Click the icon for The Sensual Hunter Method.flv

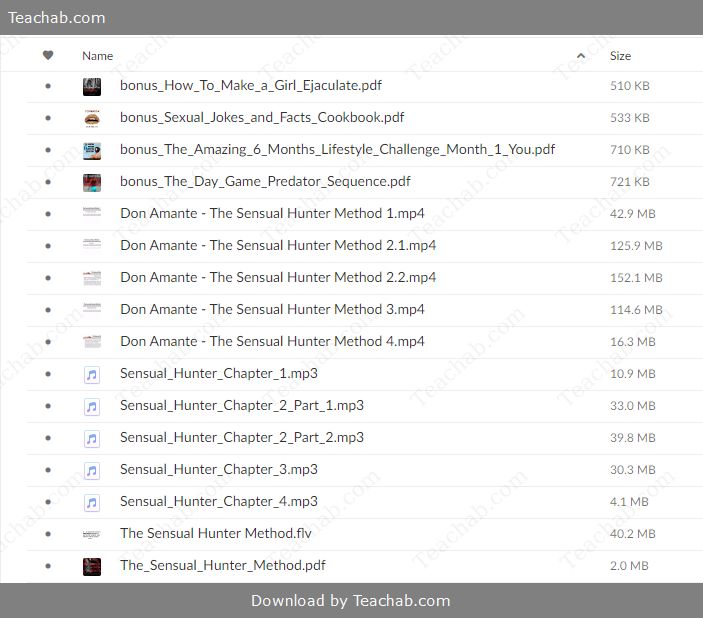pos(91,534)
